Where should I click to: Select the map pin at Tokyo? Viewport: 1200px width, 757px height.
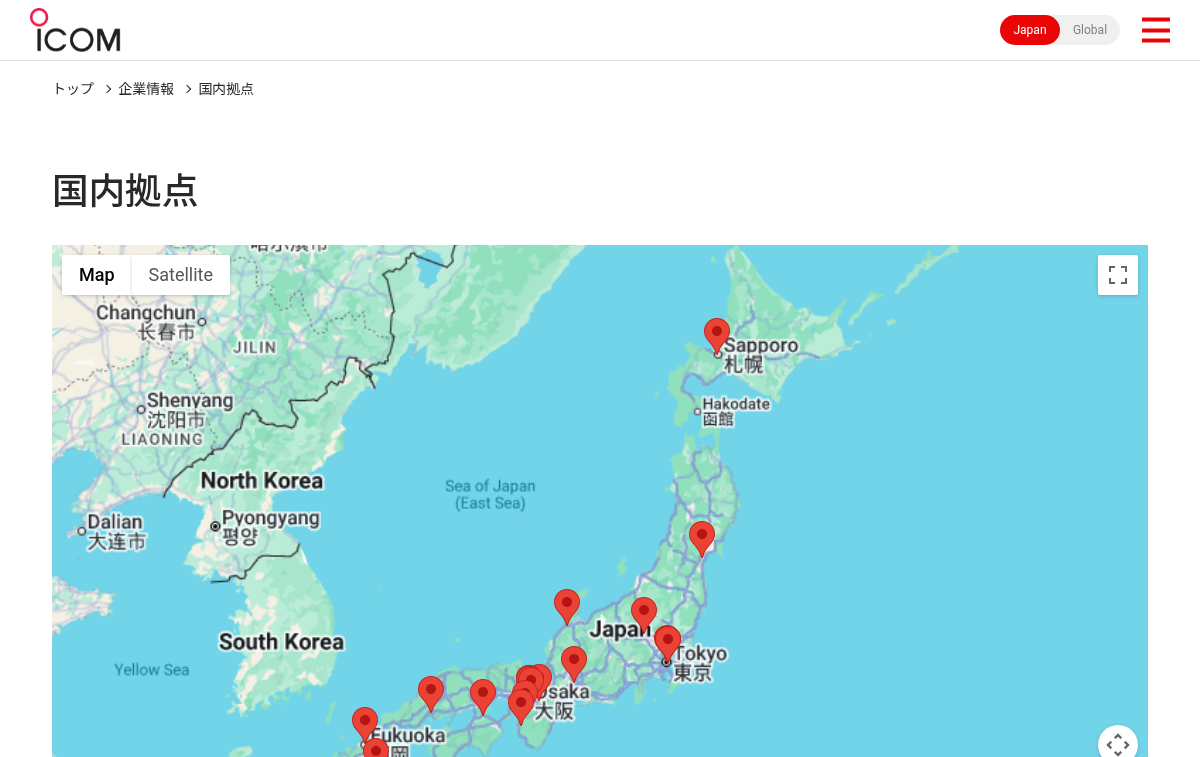pyautogui.click(x=667, y=642)
